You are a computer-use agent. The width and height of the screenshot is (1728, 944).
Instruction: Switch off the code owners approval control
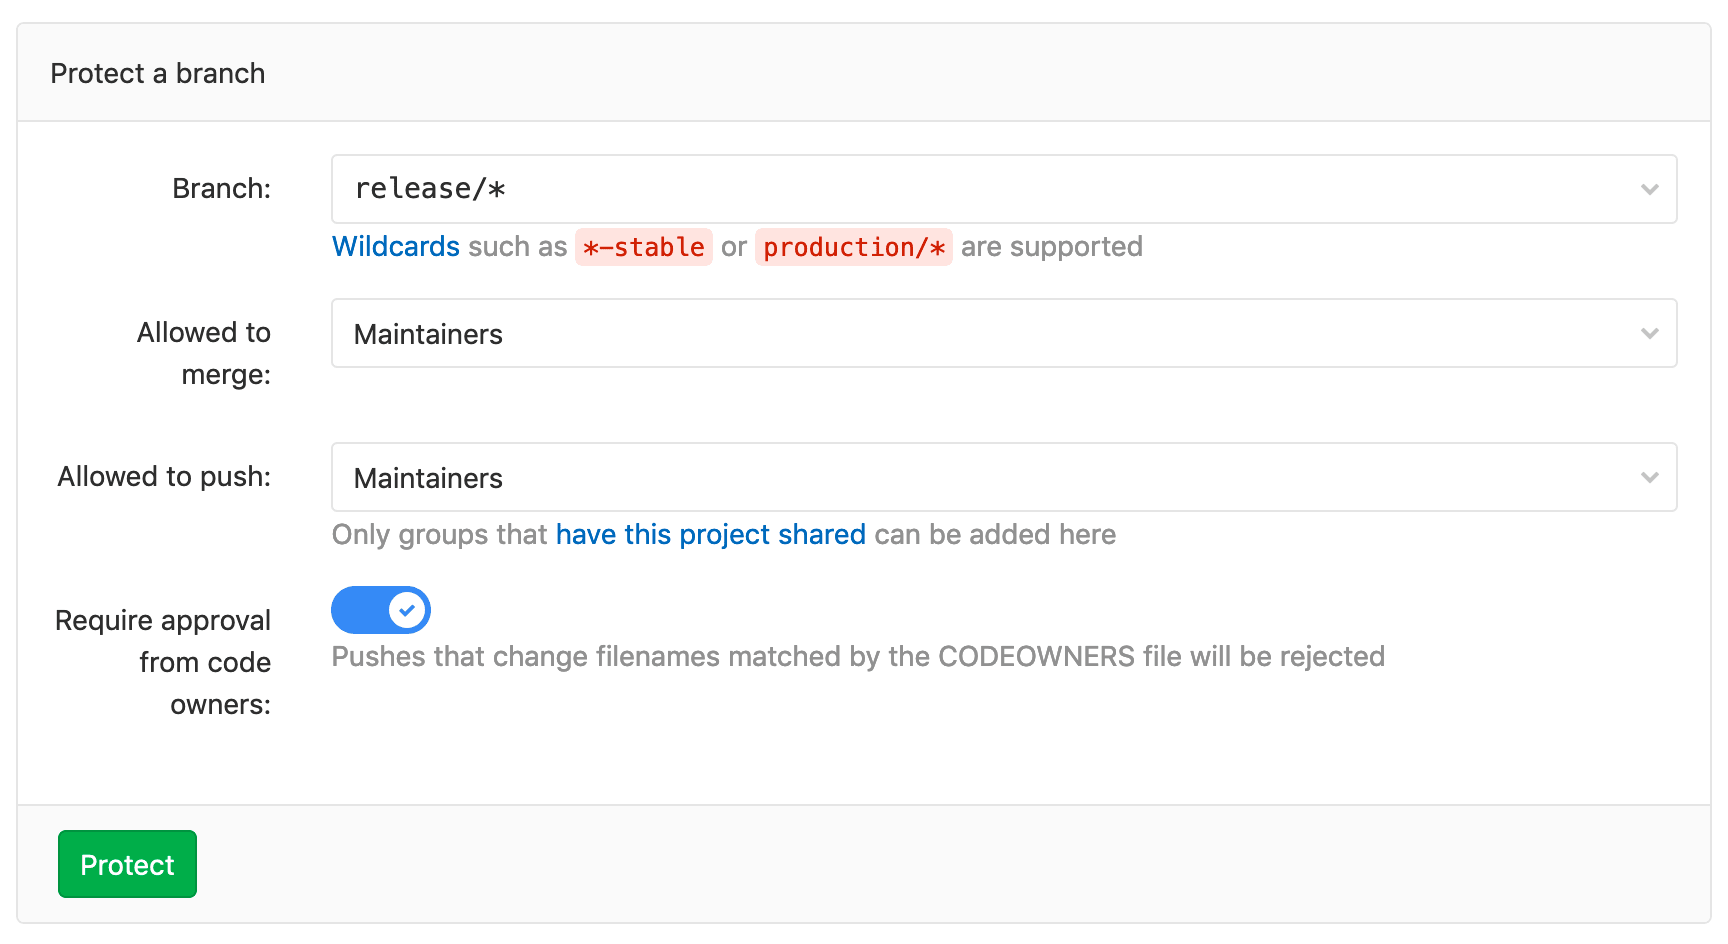(381, 609)
